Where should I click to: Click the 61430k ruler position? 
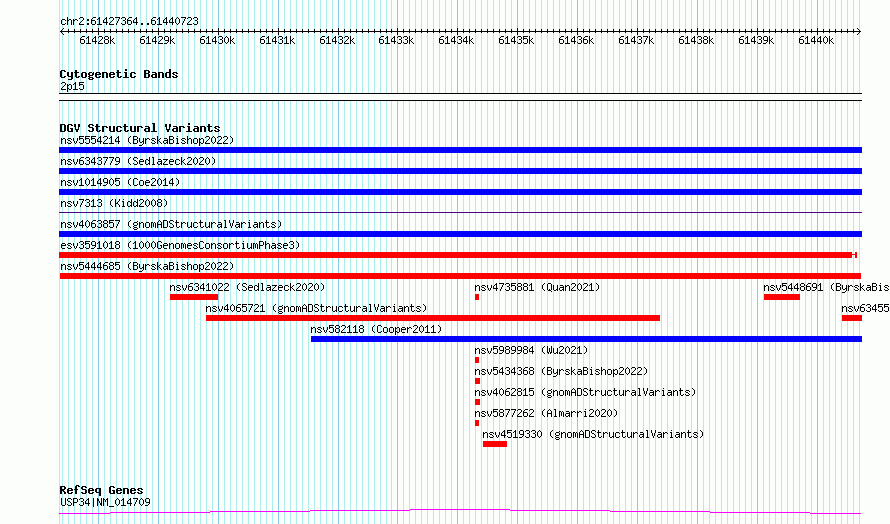(x=217, y=40)
